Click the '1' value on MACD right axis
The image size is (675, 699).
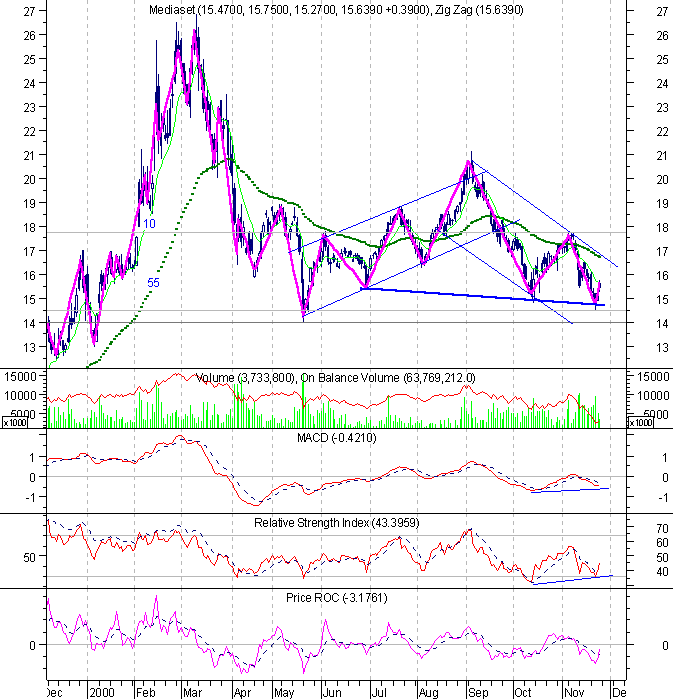coord(665,458)
